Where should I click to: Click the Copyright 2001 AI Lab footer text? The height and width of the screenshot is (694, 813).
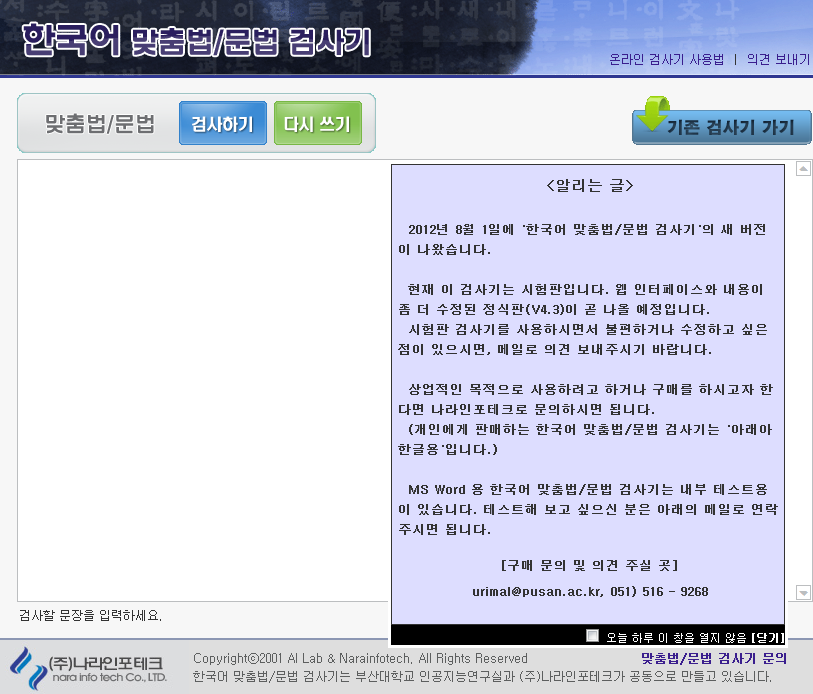[x=360, y=658]
